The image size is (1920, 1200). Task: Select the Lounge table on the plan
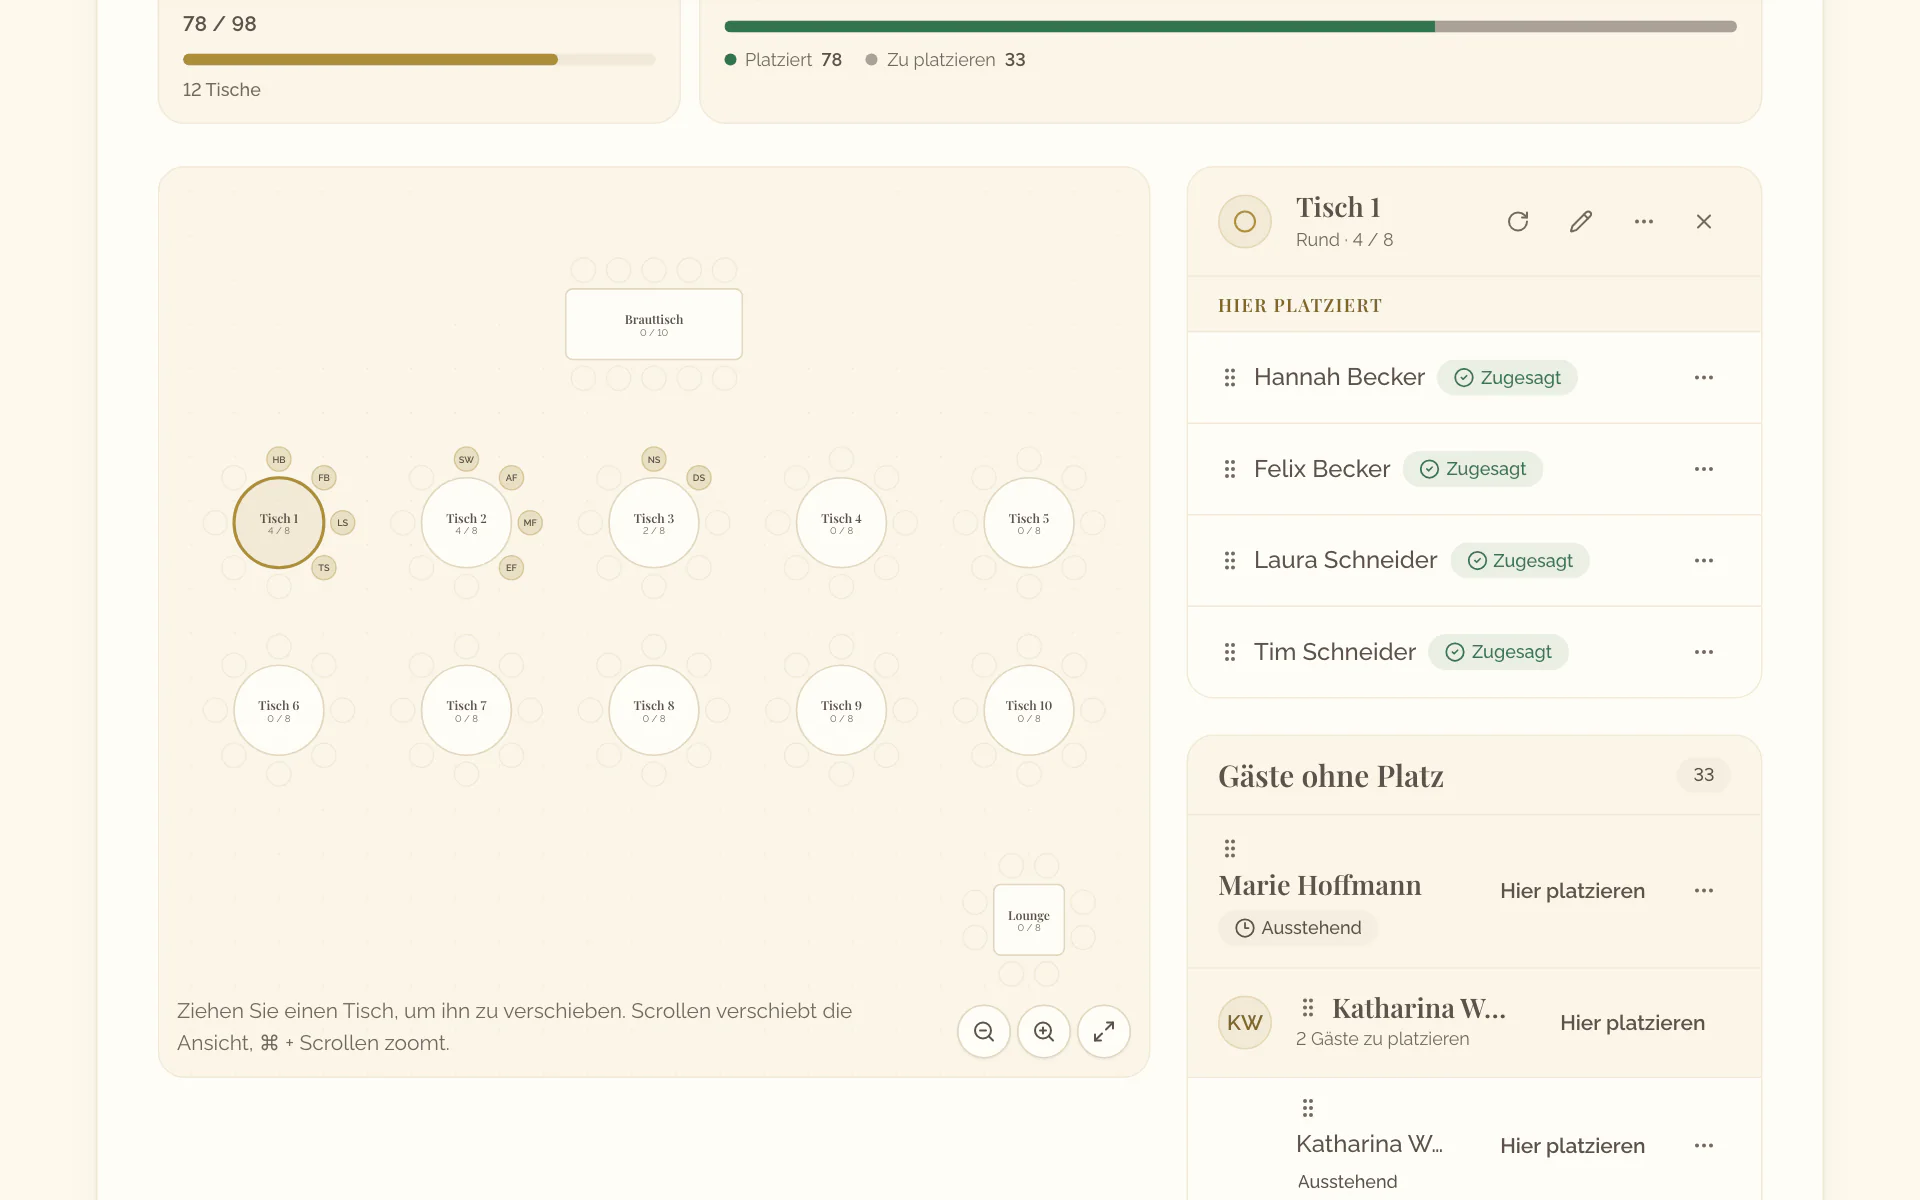coord(1029,920)
